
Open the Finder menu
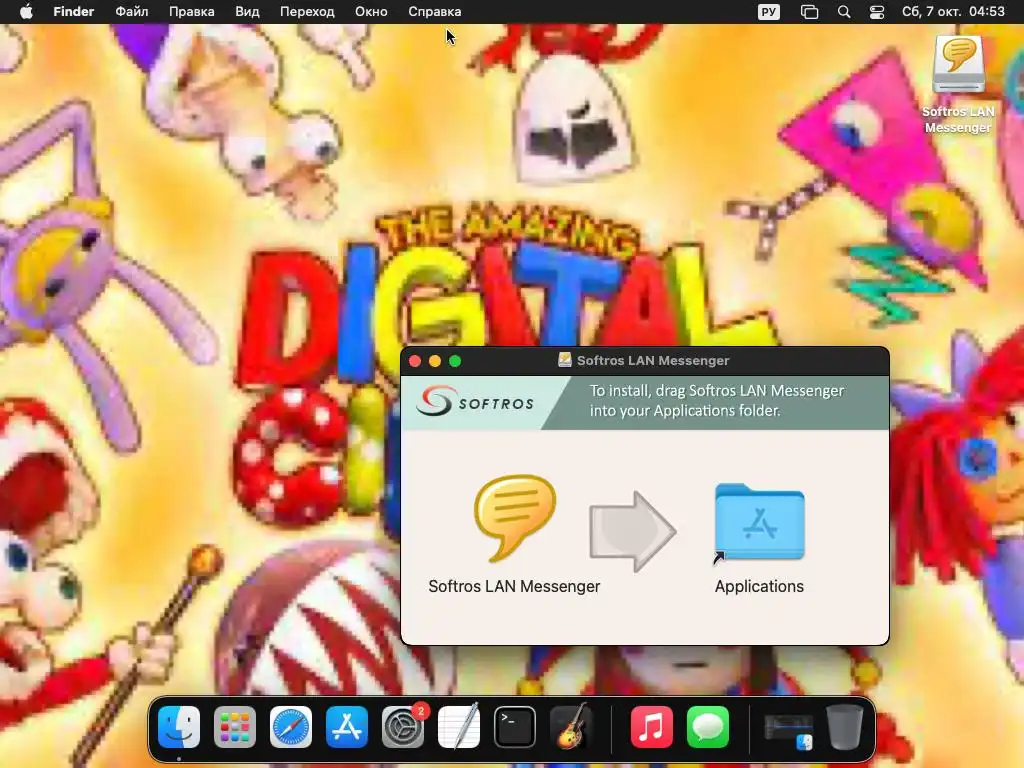click(73, 12)
